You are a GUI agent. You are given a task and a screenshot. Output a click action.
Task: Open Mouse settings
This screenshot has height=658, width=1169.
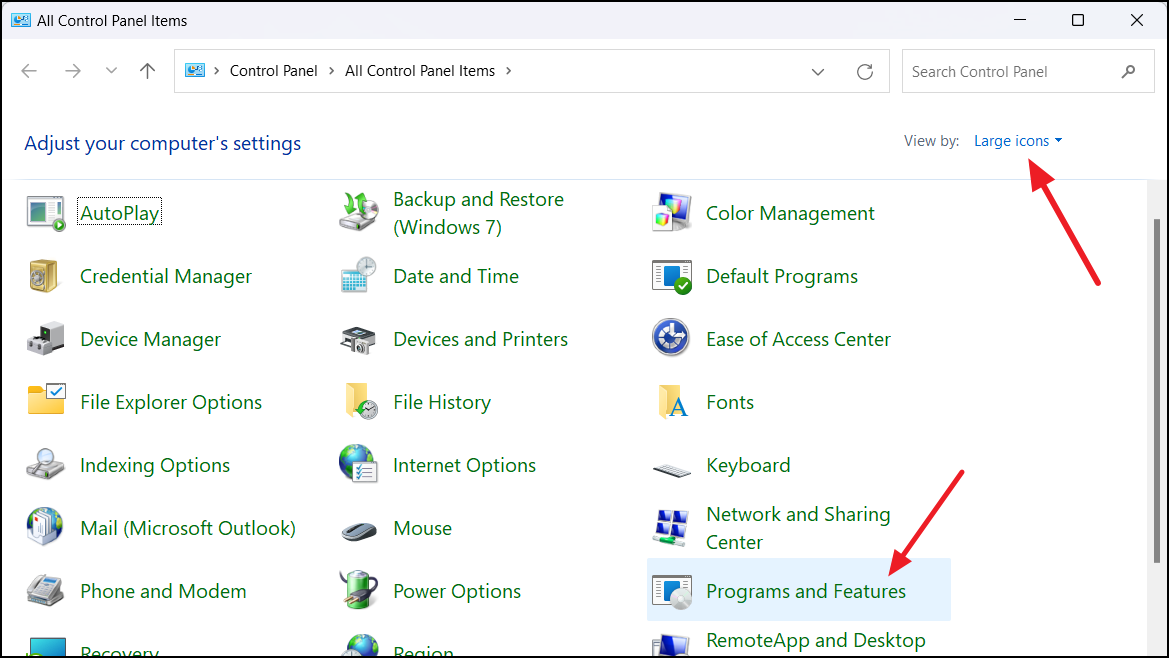(x=422, y=528)
